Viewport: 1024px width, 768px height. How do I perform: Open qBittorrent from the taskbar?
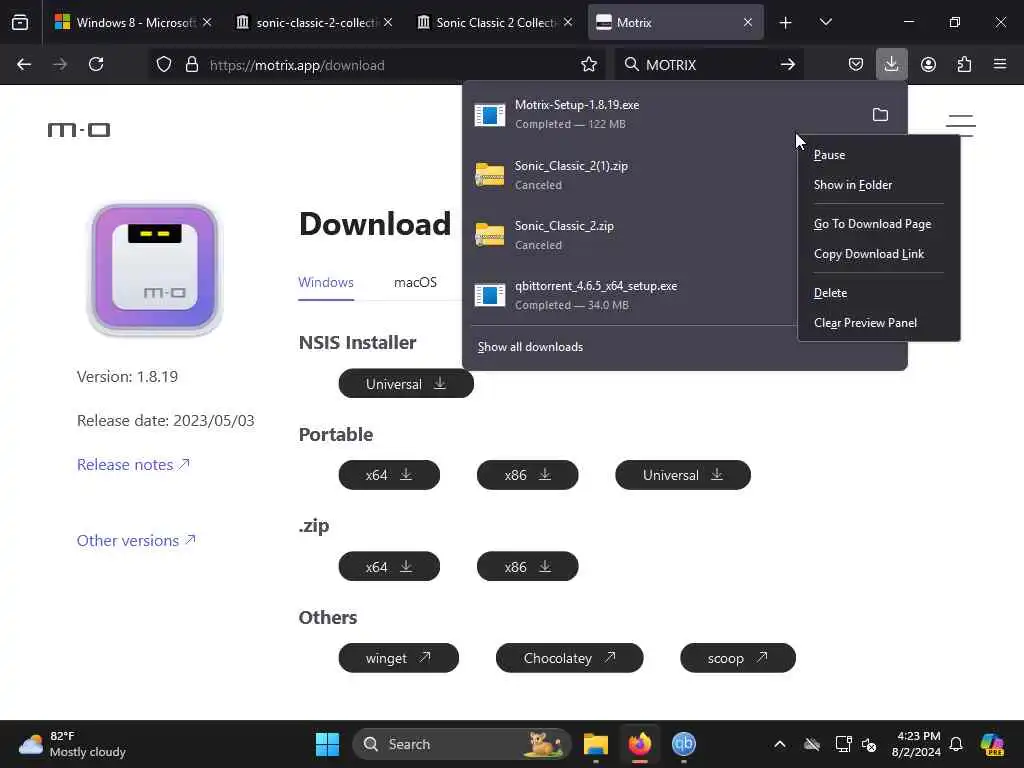(684, 744)
